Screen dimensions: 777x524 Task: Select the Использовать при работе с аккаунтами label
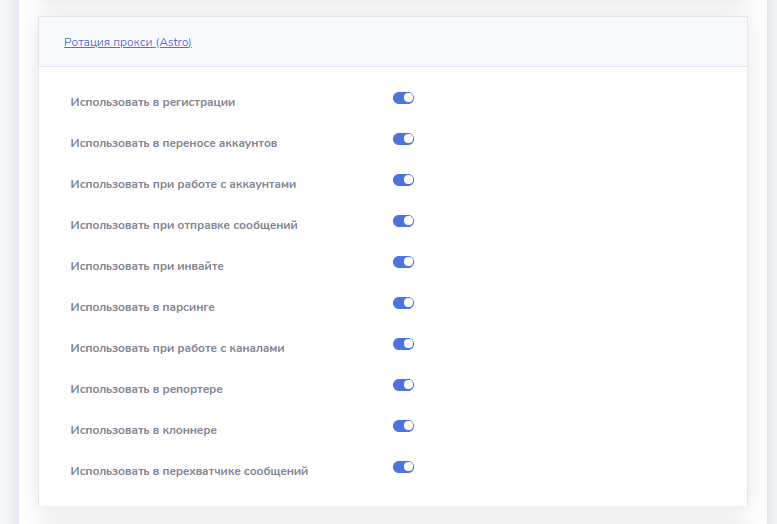183,184
